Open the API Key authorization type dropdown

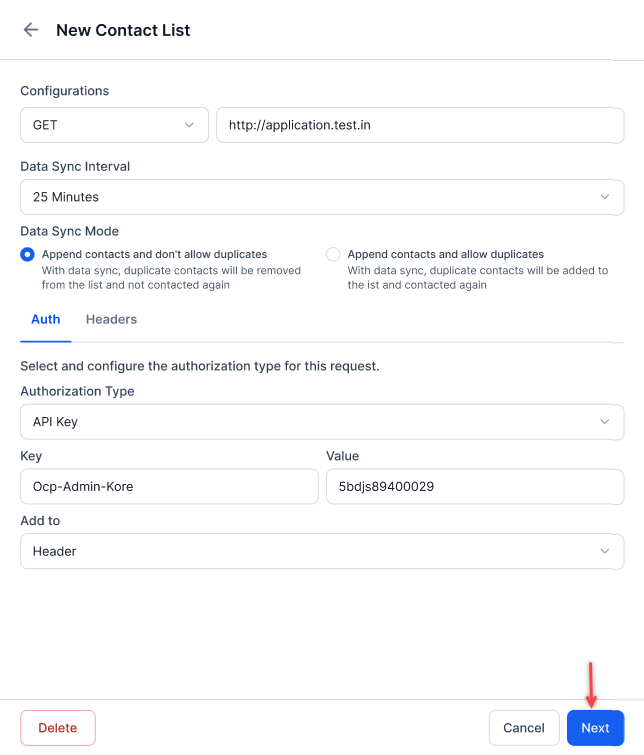322,422
